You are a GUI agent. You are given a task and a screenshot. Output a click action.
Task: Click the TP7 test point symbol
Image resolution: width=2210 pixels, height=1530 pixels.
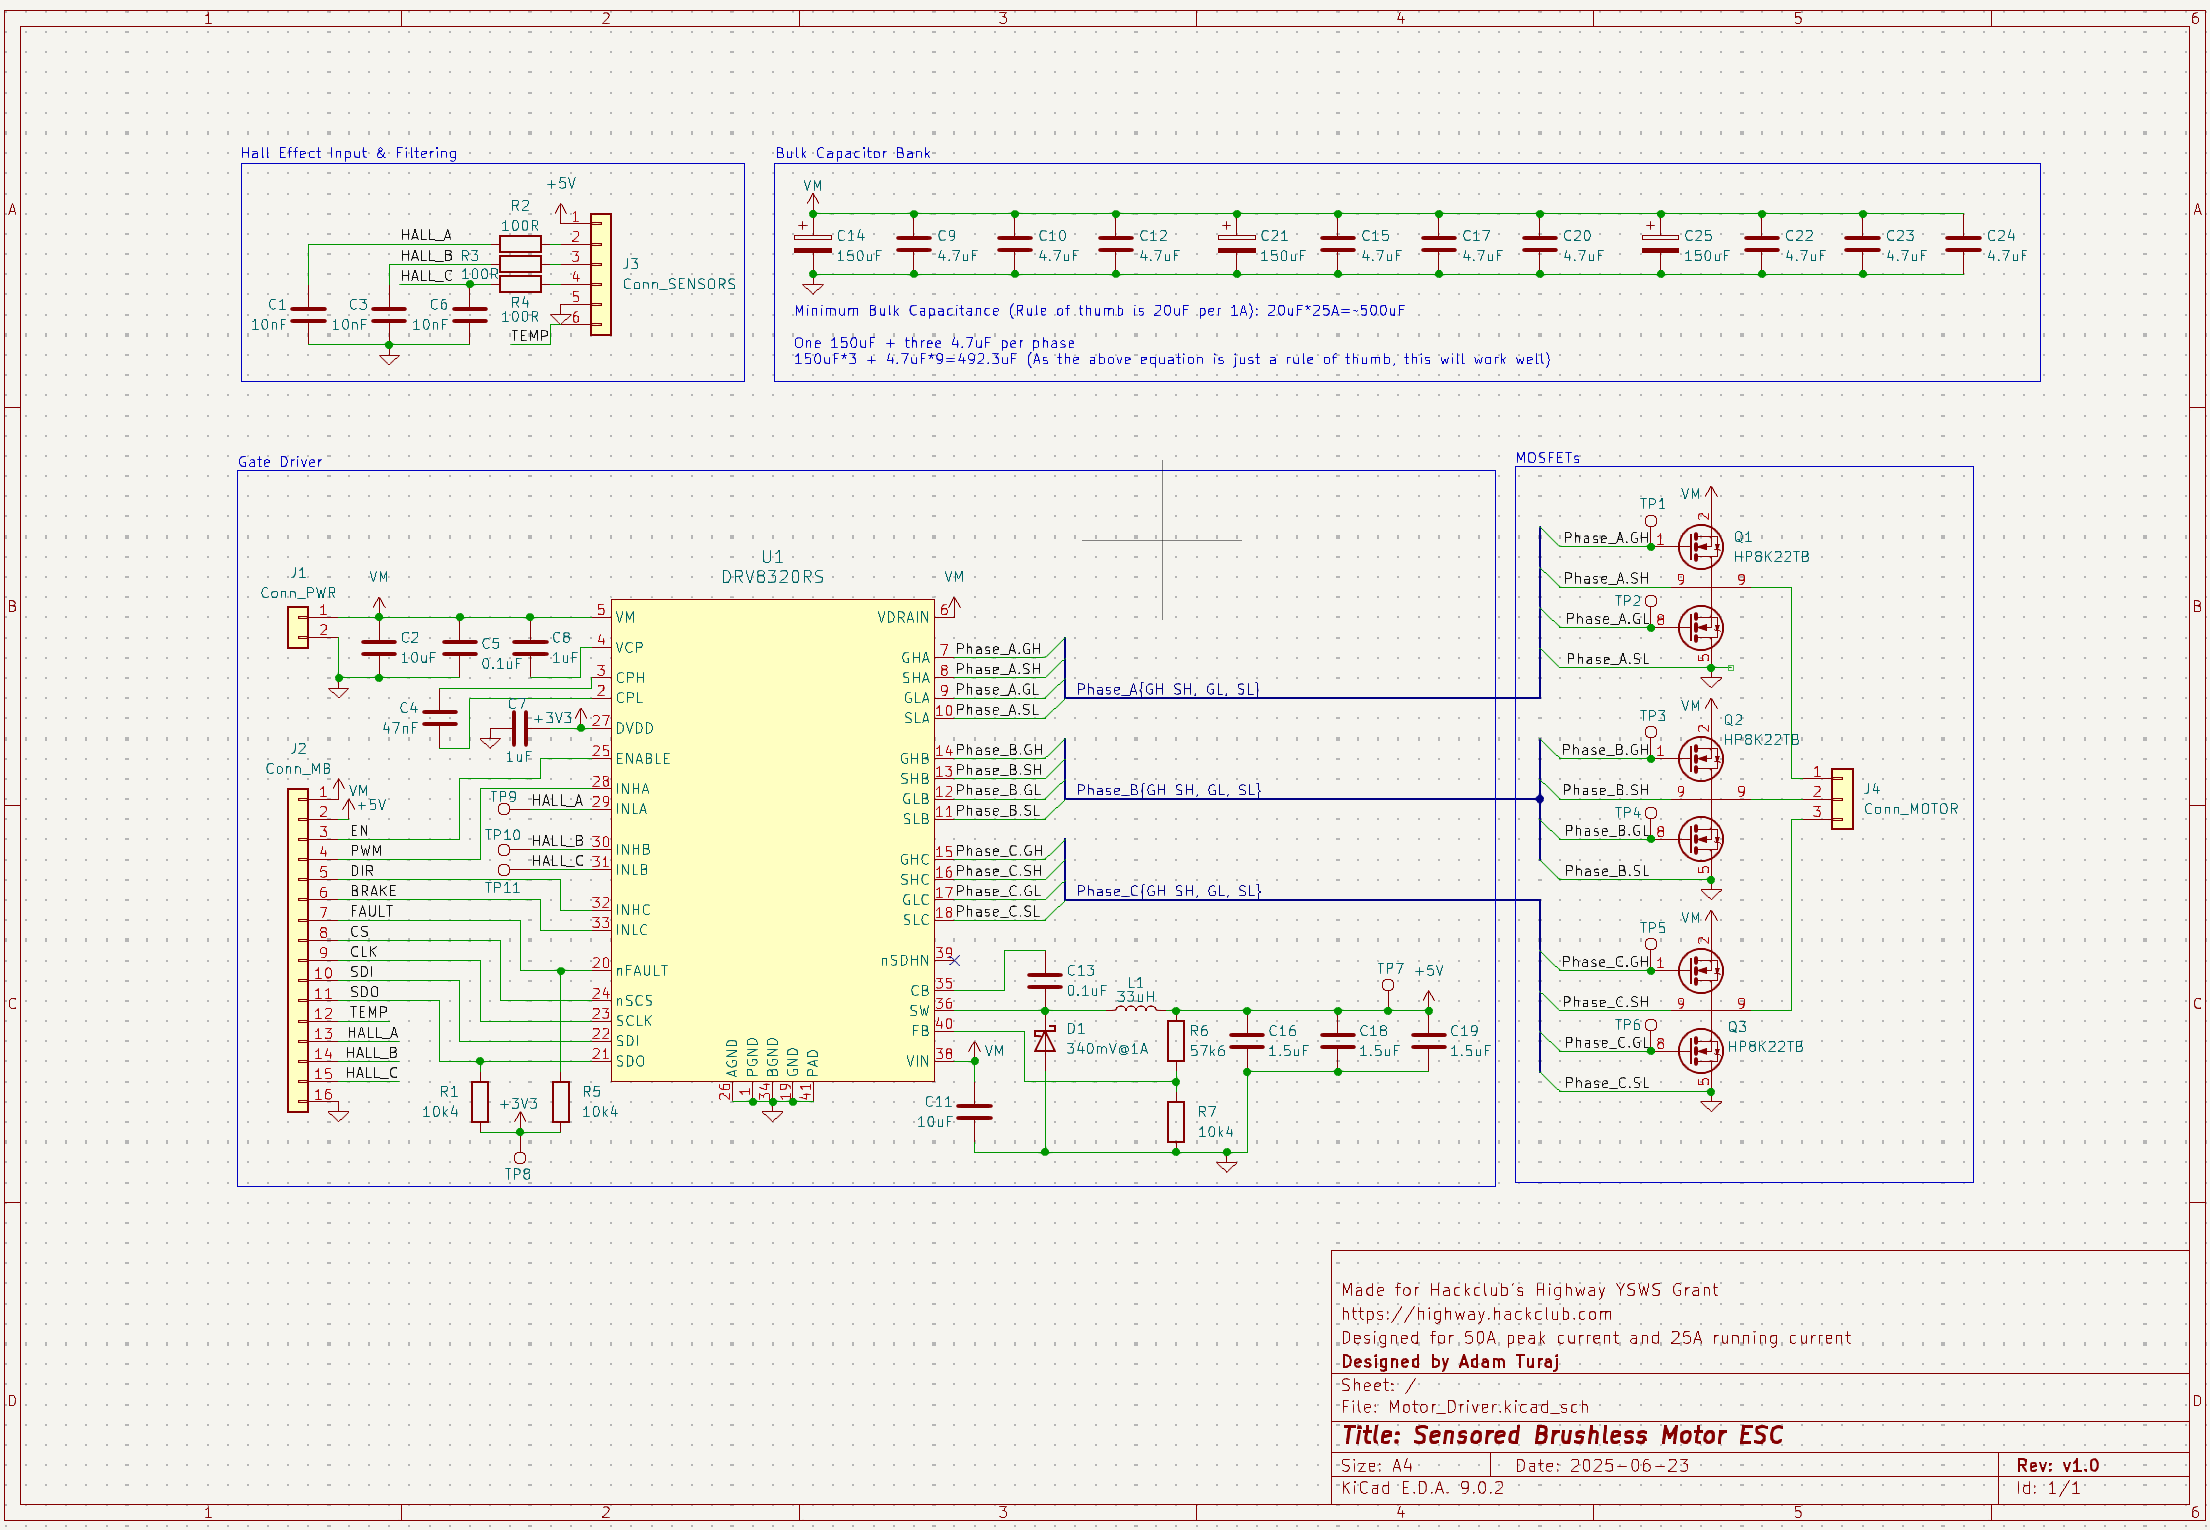(x=1388, y=986)
